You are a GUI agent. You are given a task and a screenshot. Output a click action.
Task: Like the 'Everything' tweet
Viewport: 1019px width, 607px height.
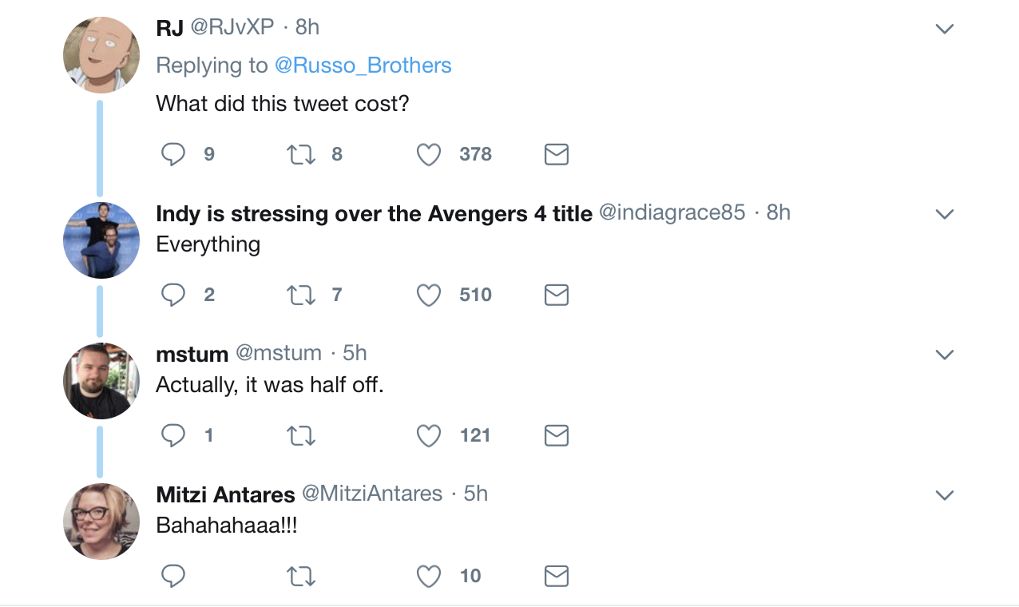(x=429, y=294)
